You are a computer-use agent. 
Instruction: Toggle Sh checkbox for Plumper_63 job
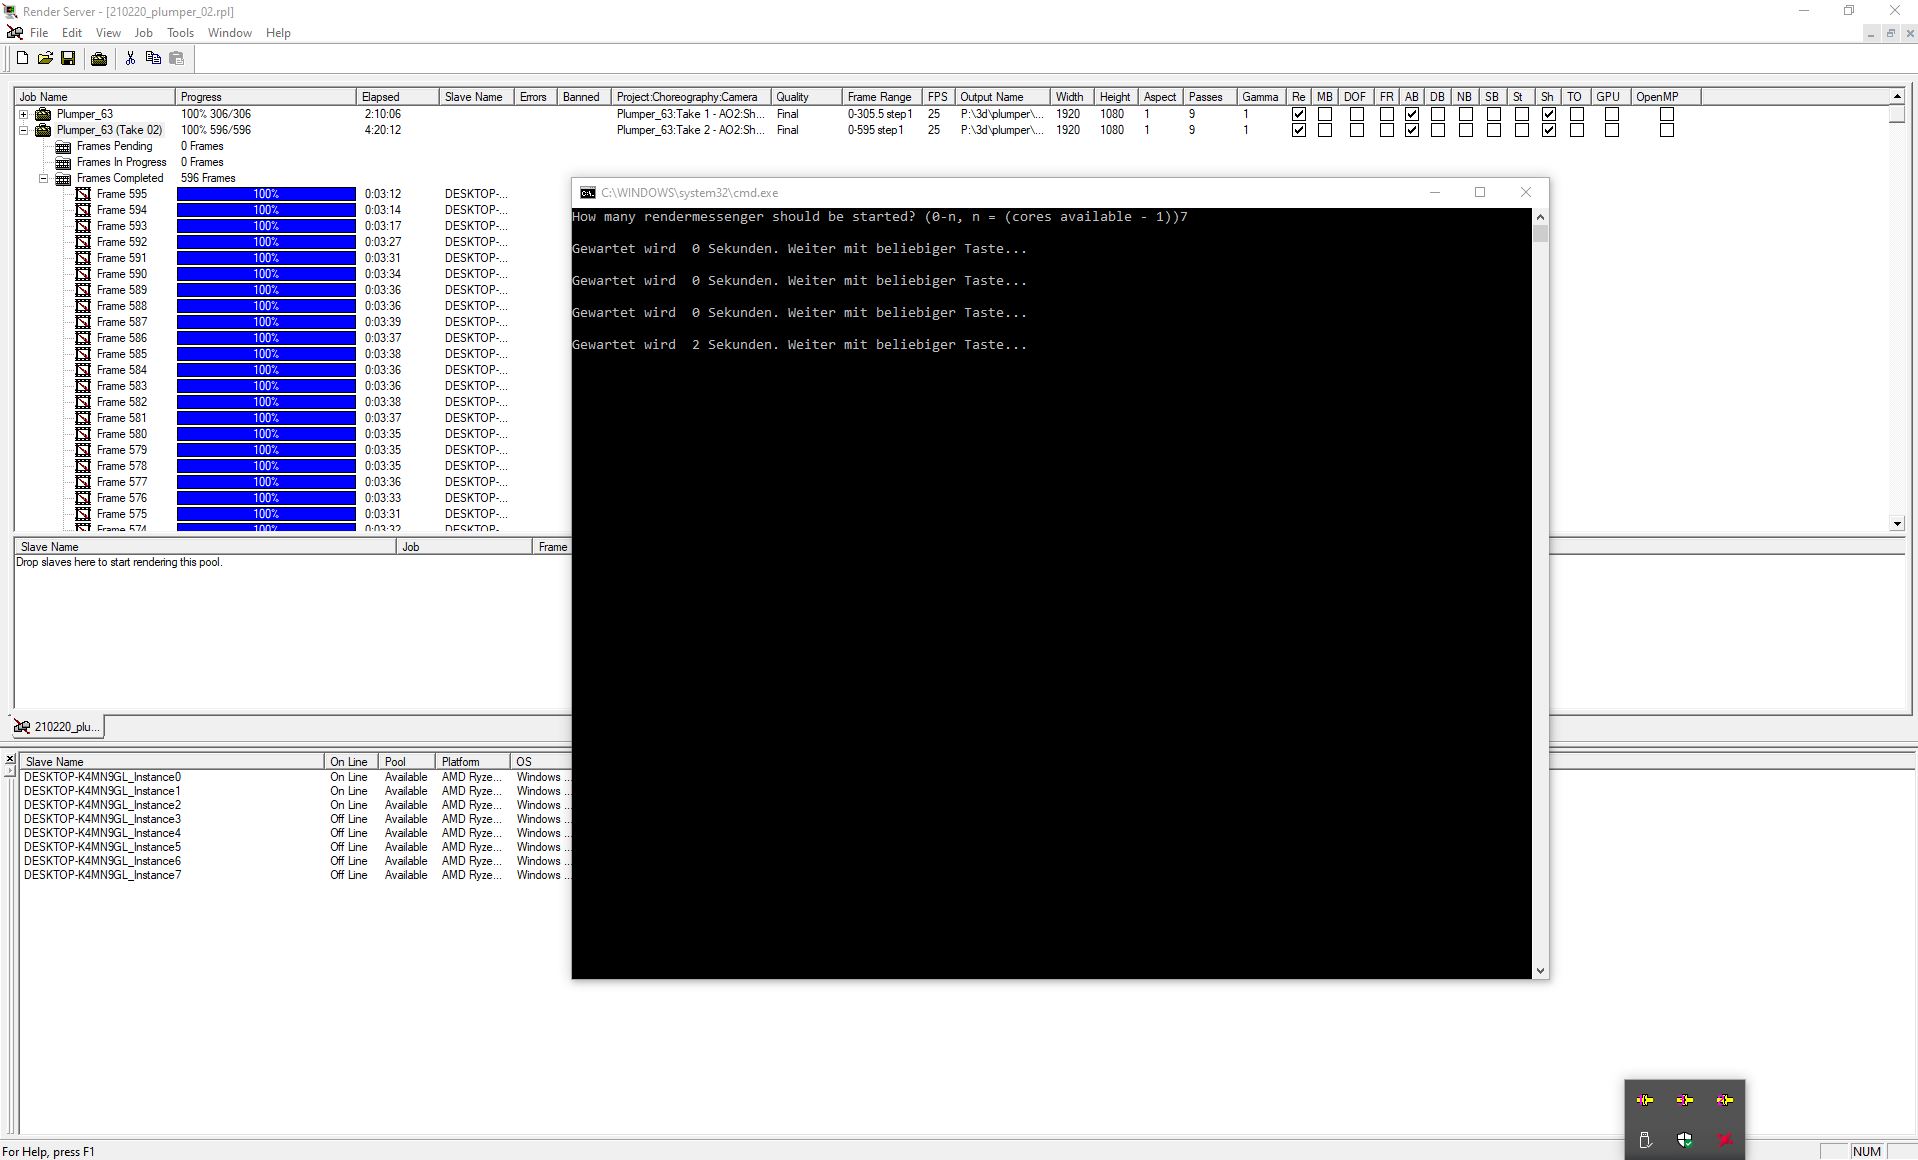(x=1548, y=114)
